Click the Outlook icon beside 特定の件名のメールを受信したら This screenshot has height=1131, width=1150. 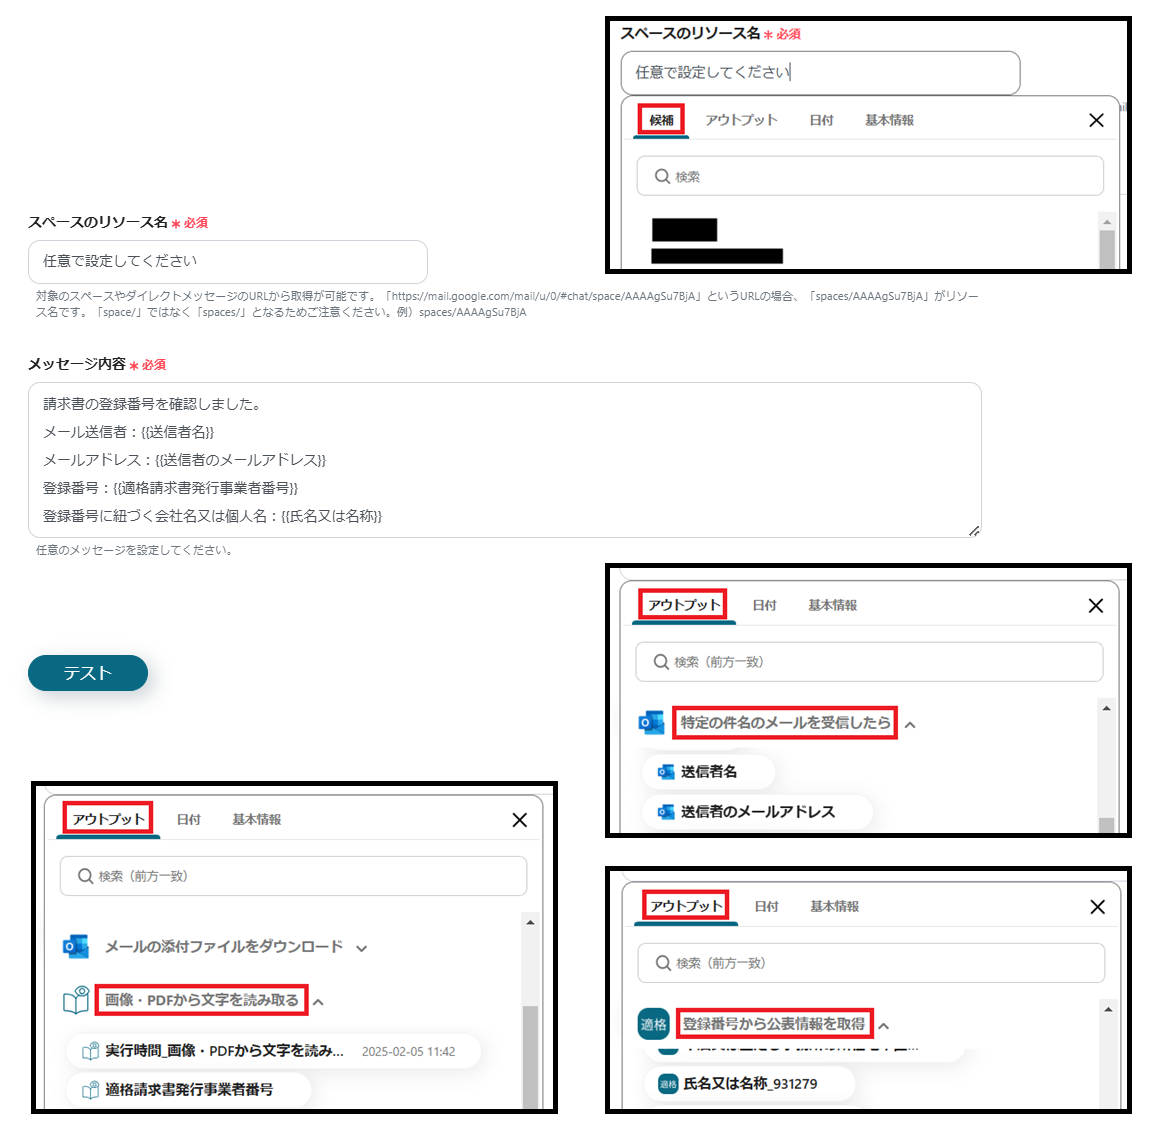651,722
